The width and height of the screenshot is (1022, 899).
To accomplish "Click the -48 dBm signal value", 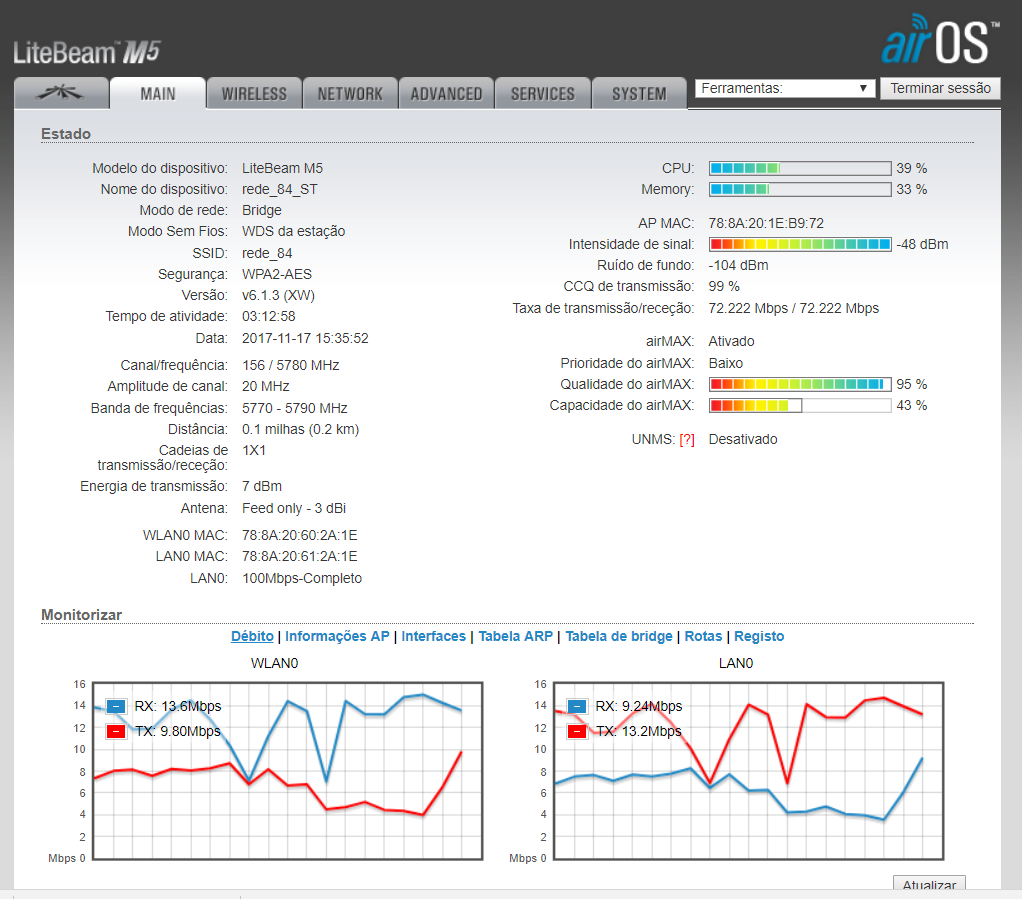I will (922, 244).
